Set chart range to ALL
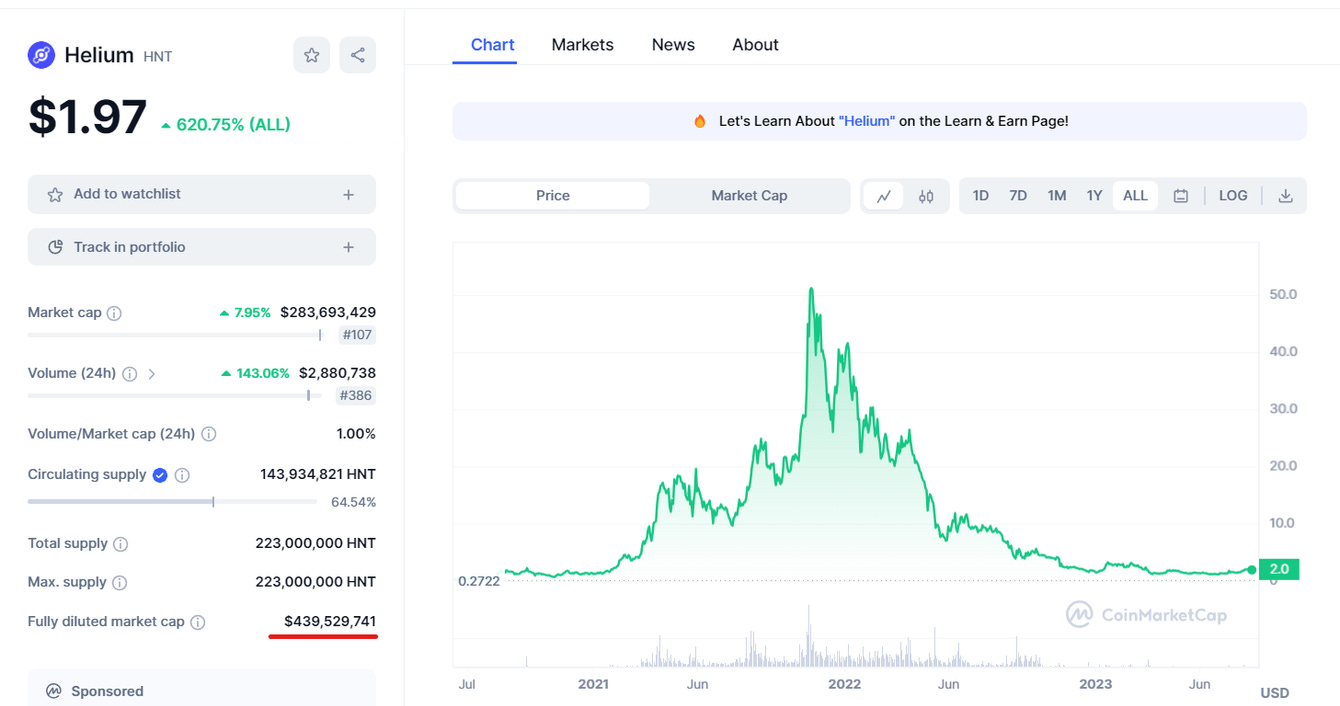1340x706 pixels. click(1135, 196)
